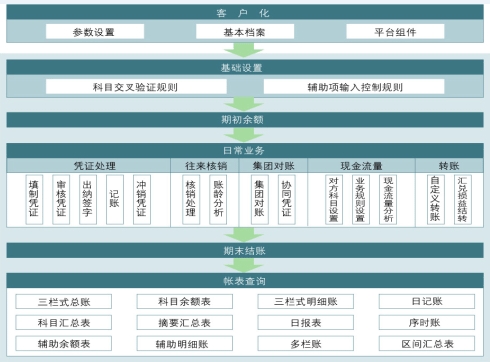Open the 摘要汇总表 report

185,322
